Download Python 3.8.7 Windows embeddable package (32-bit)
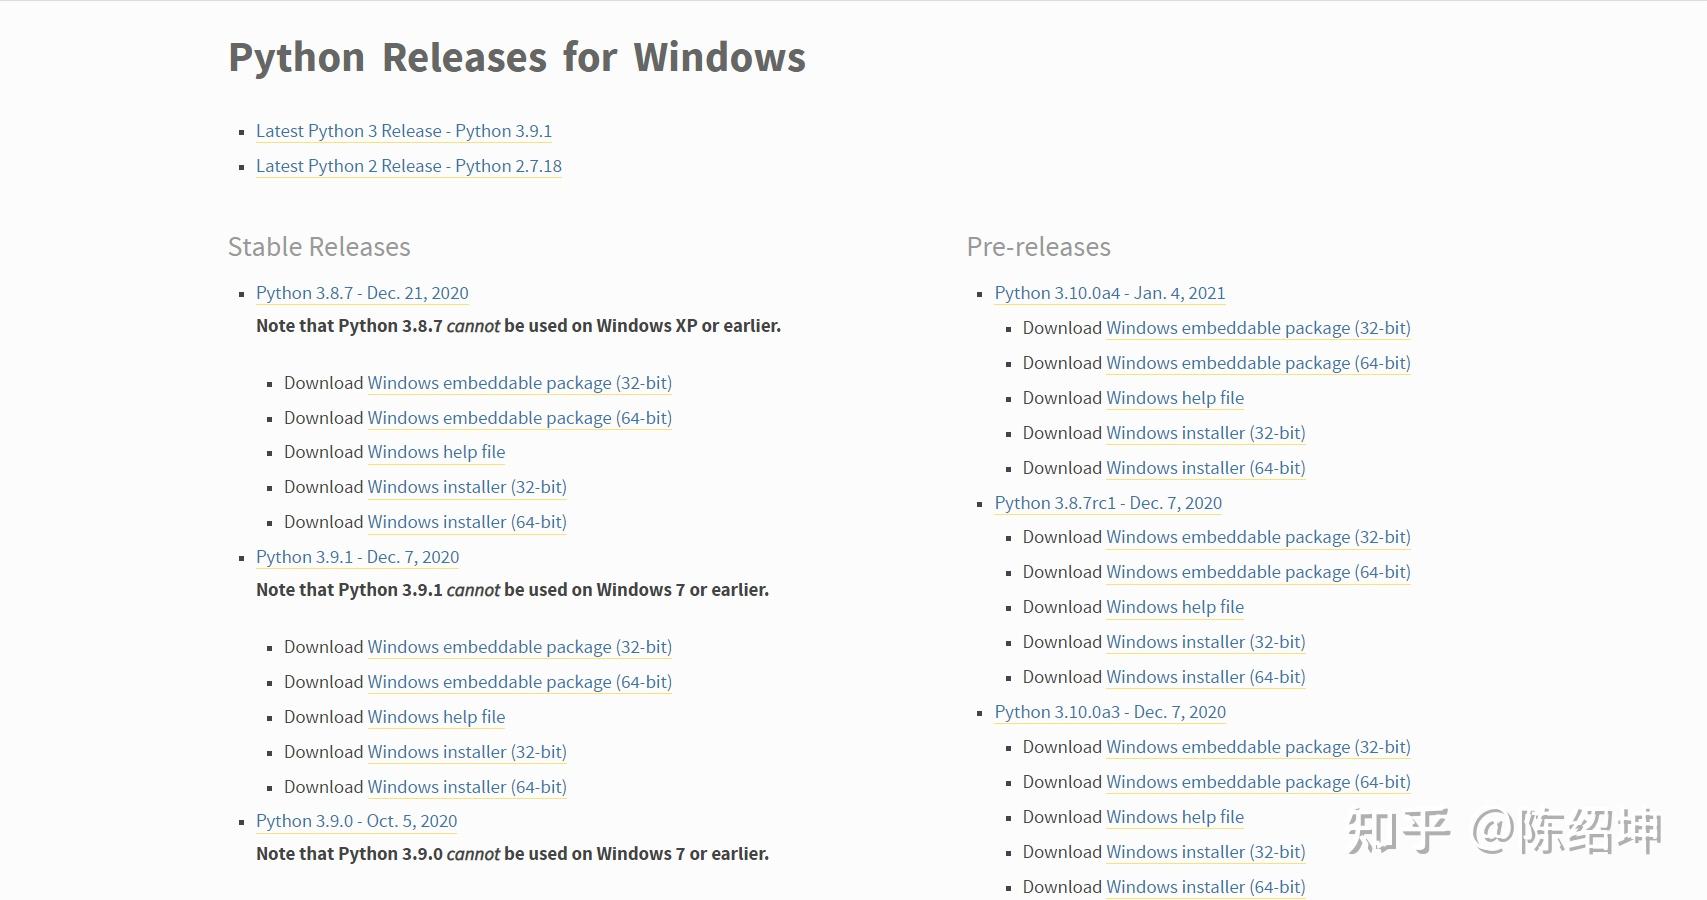Viewport: 1707px width, 900px height. click(519, 383)
